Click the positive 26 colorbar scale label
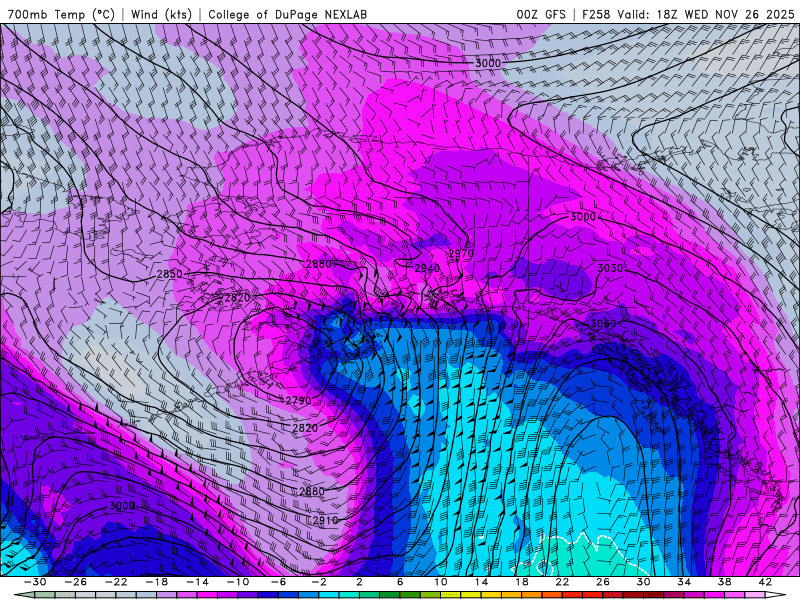The height and width of the screenshot is (600, 800). pyautogui.click(x=603, y=582)
